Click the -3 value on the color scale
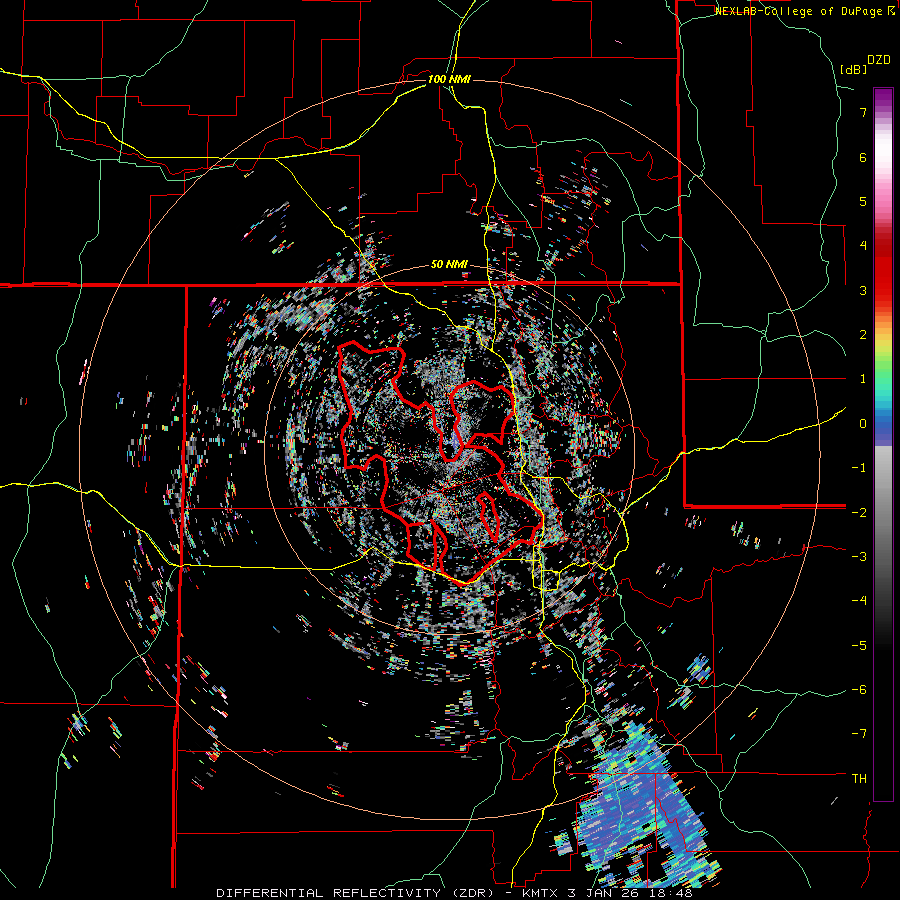Screen dimensions: 900x900 pos(859,557)
